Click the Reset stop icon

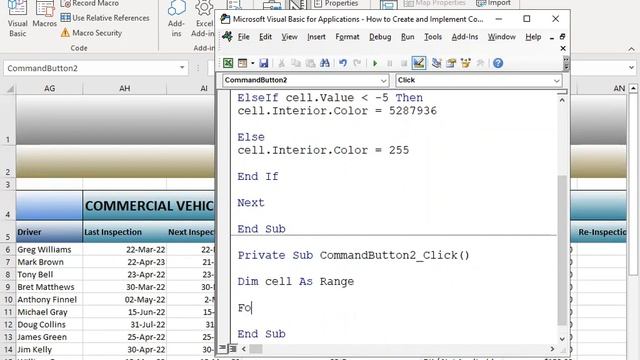pos(404,63)
